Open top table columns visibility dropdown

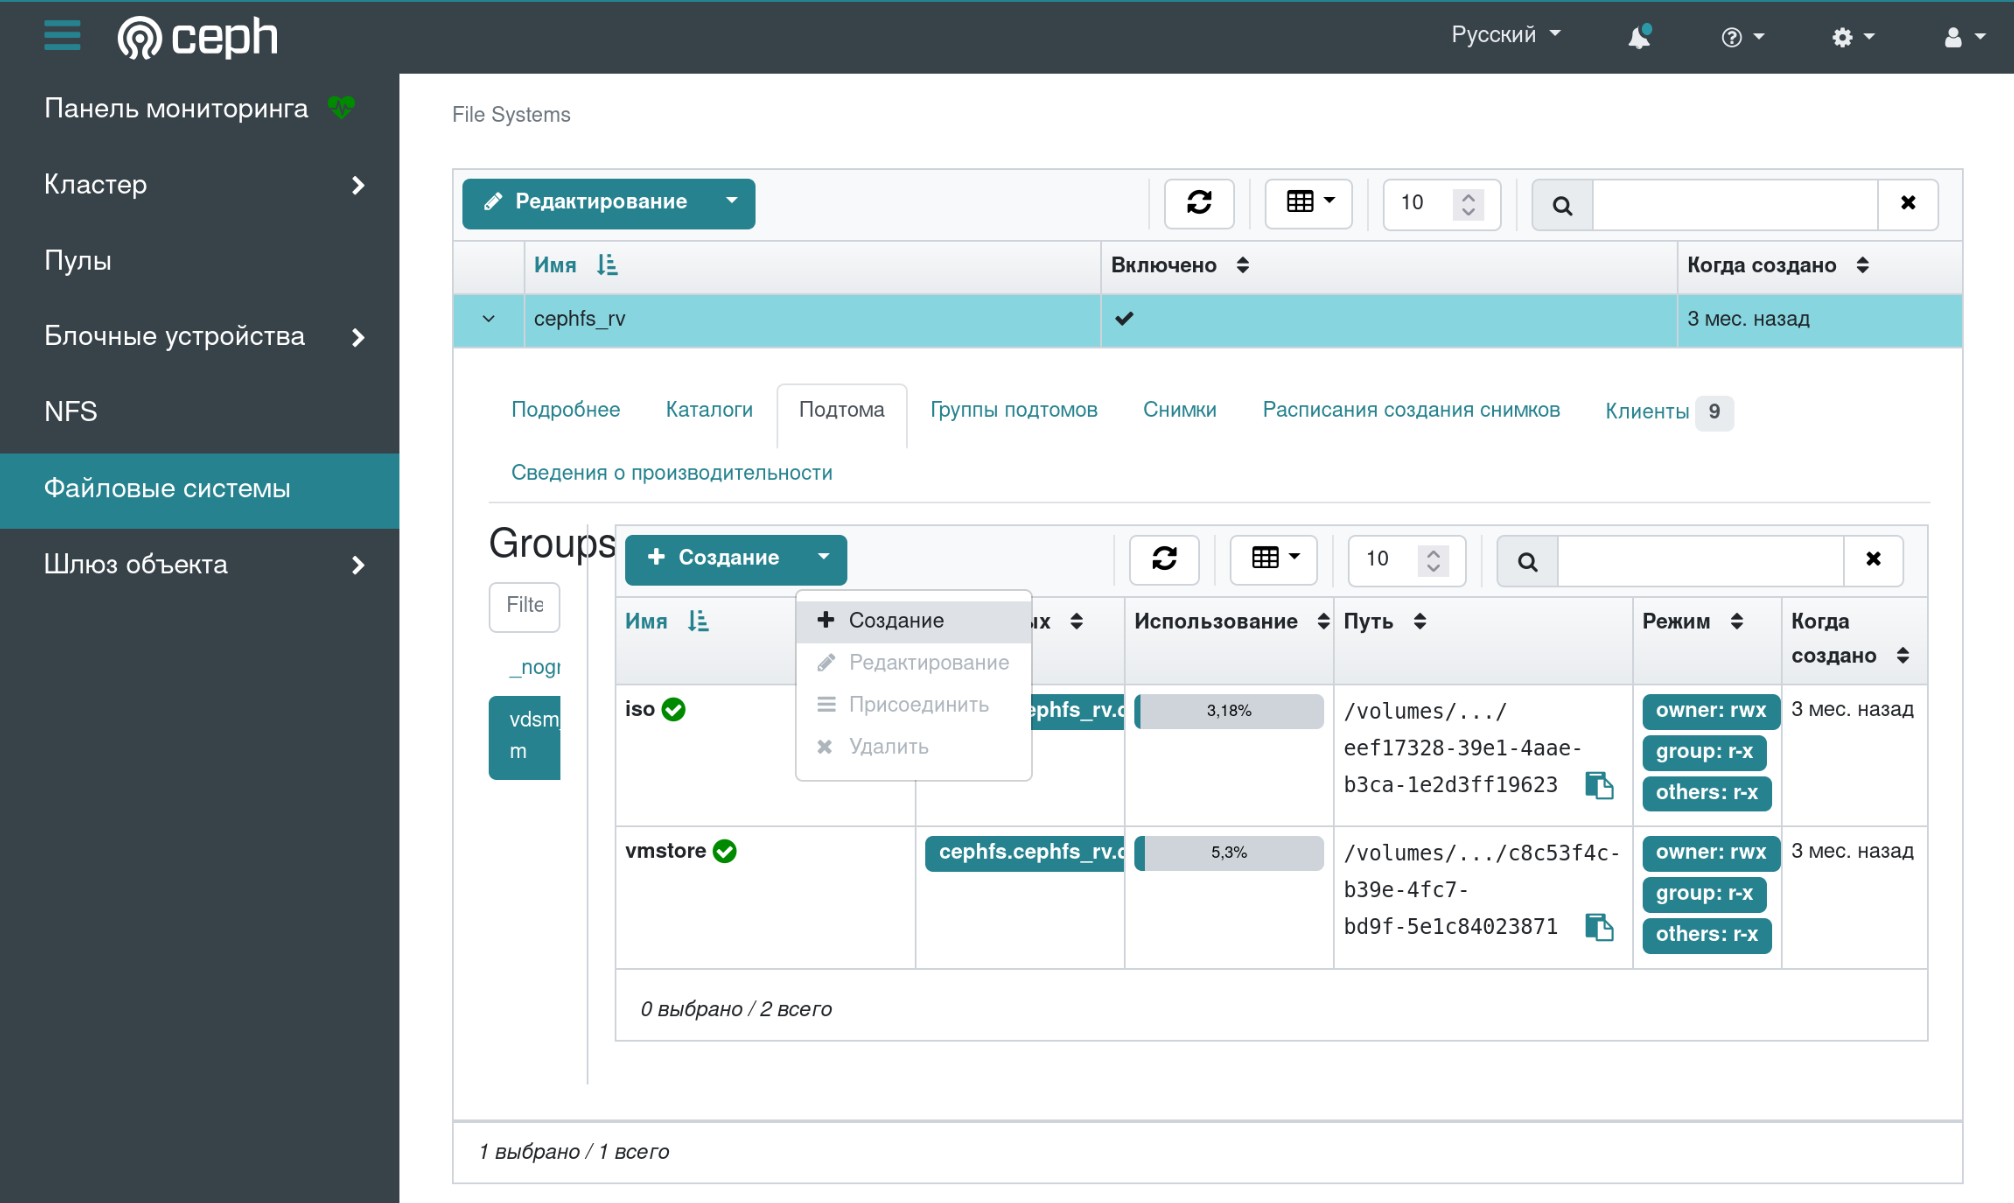1308,203
